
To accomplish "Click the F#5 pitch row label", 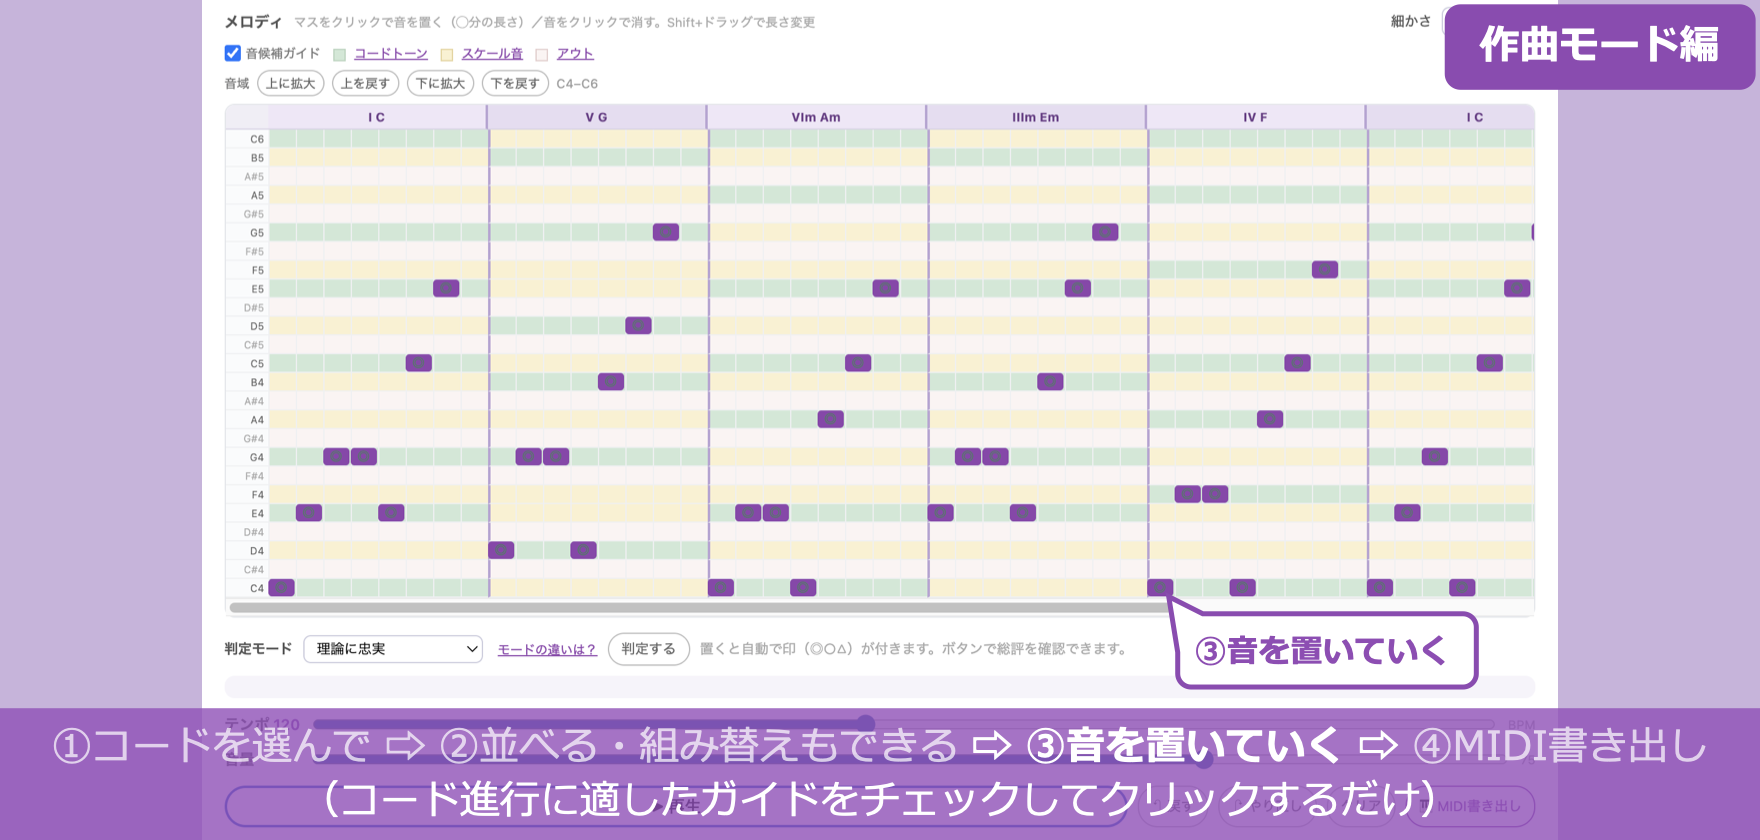I will click(x=254, y=252).
